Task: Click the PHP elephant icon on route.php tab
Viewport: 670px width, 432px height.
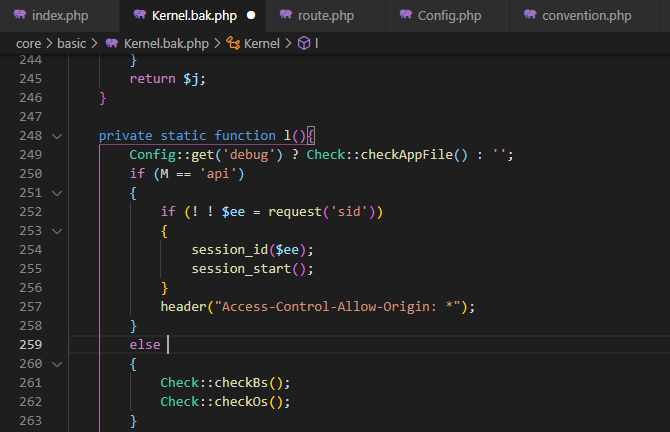Action: [286, 15]
